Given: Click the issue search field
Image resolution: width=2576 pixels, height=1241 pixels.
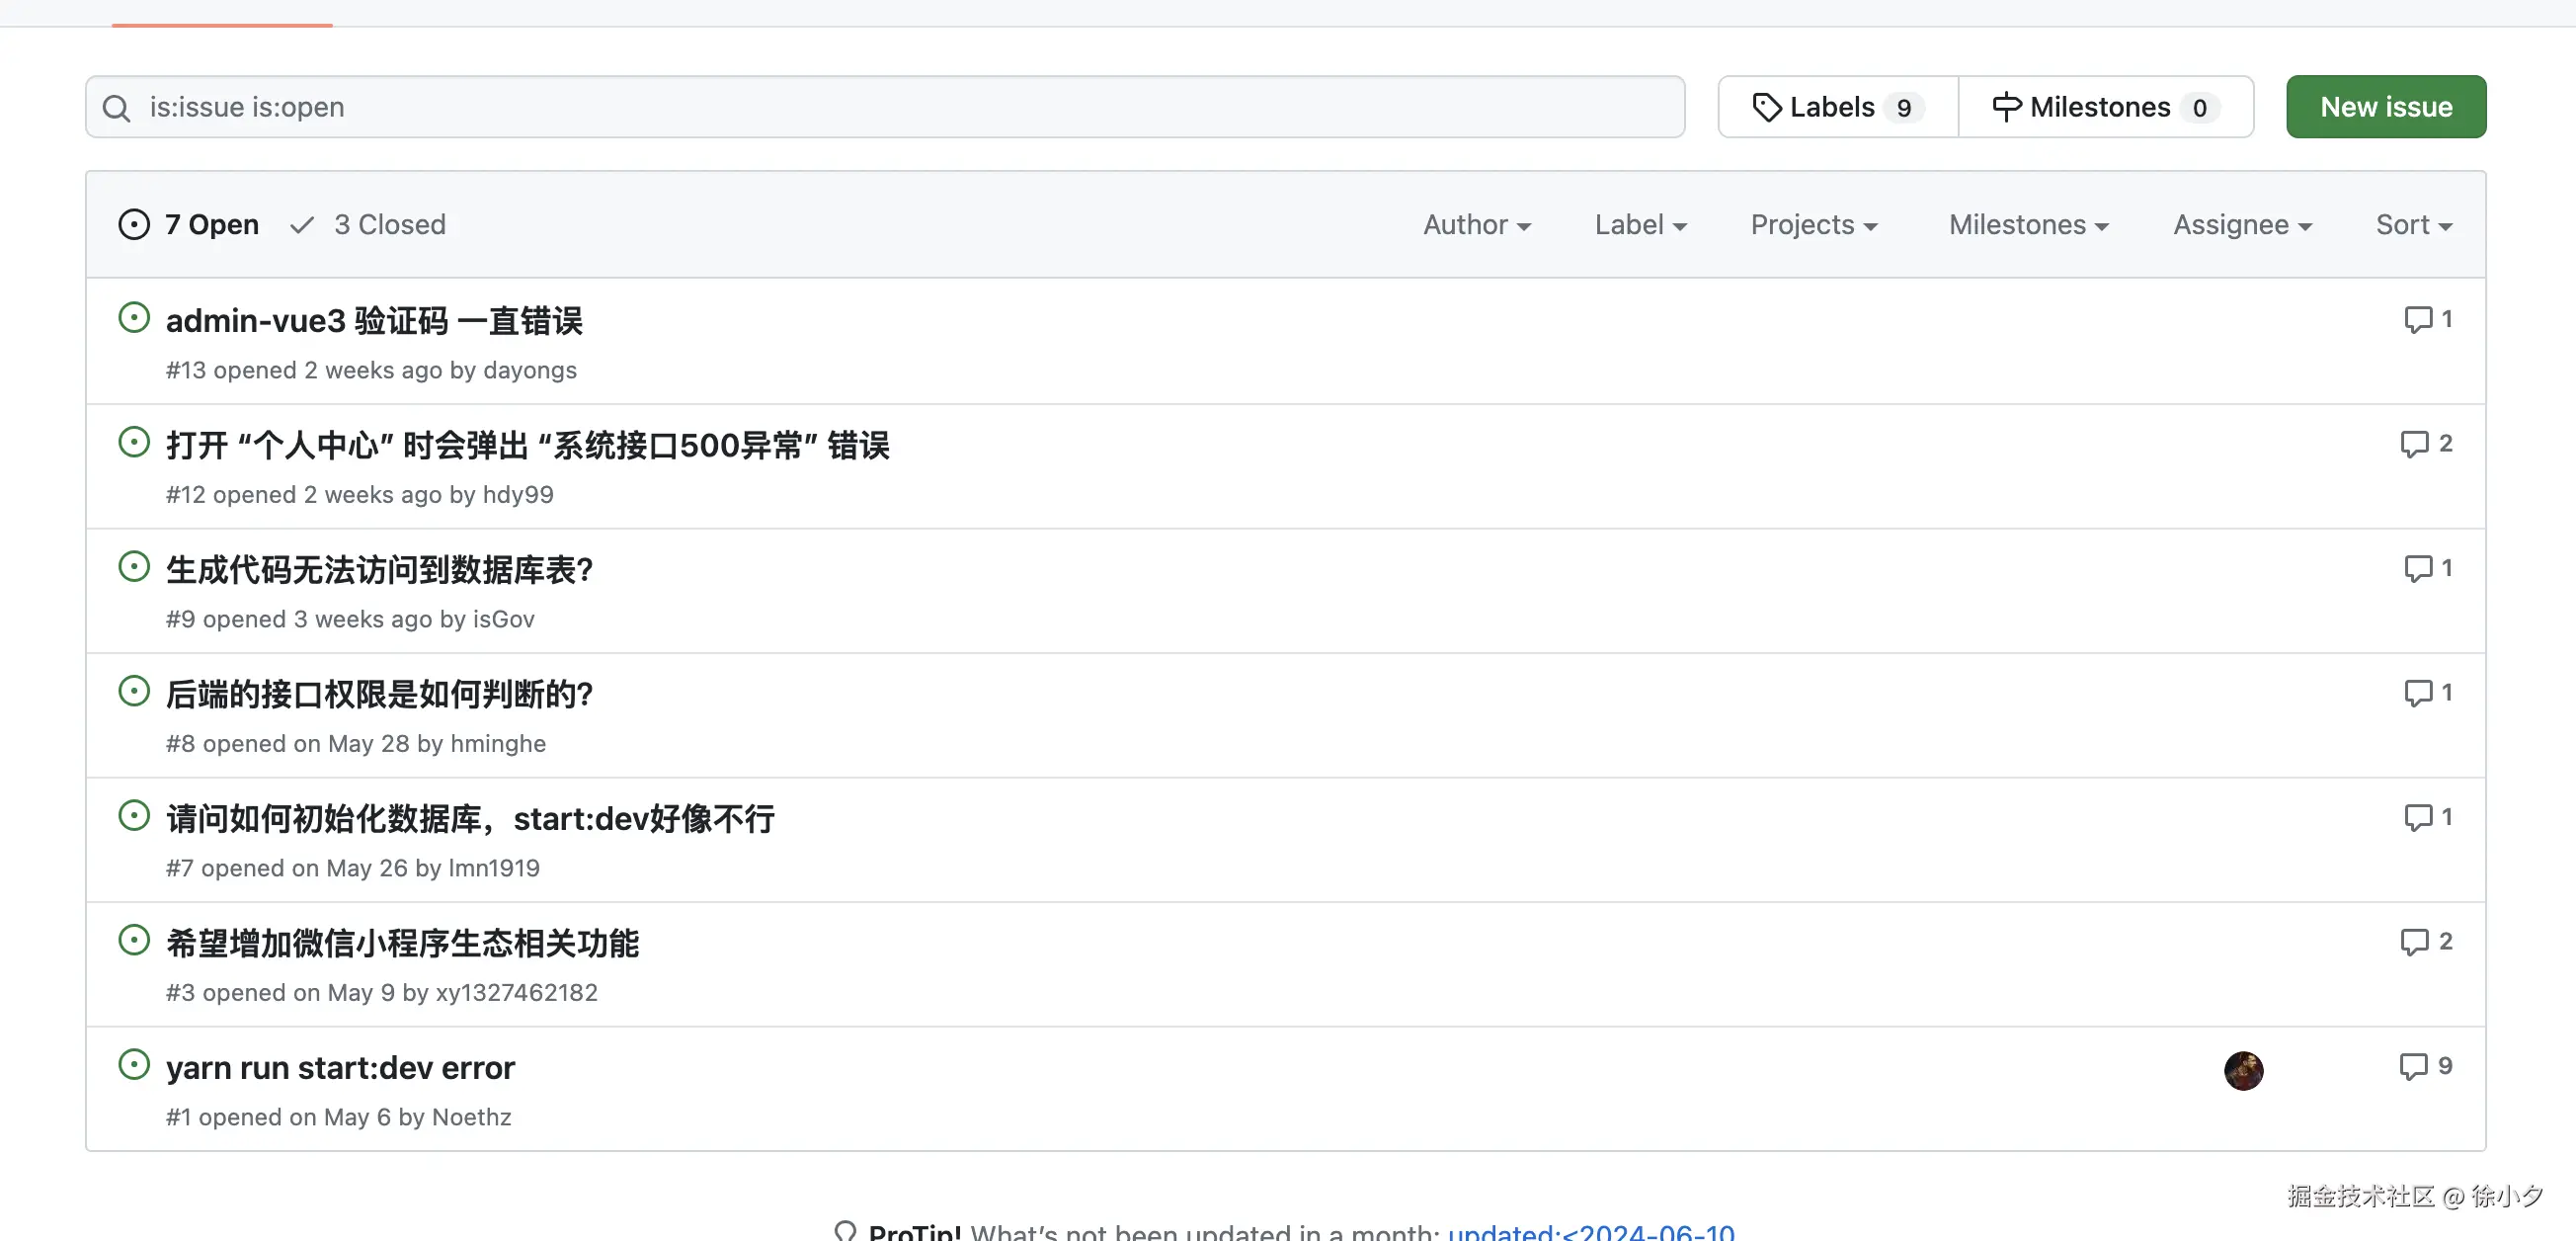Looking at the screenshot, I should click(x=900, y=107).
